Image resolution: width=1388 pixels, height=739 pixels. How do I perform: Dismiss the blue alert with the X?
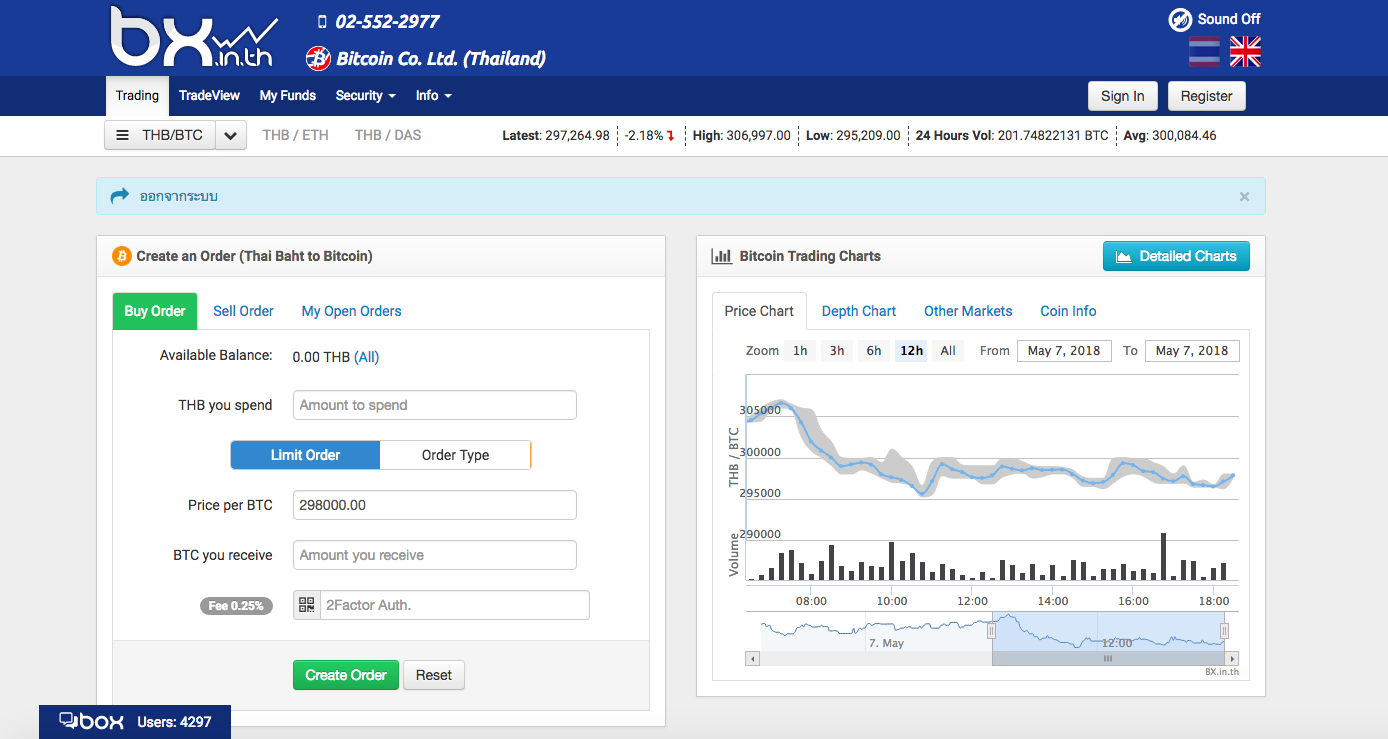click(1244, 197)
